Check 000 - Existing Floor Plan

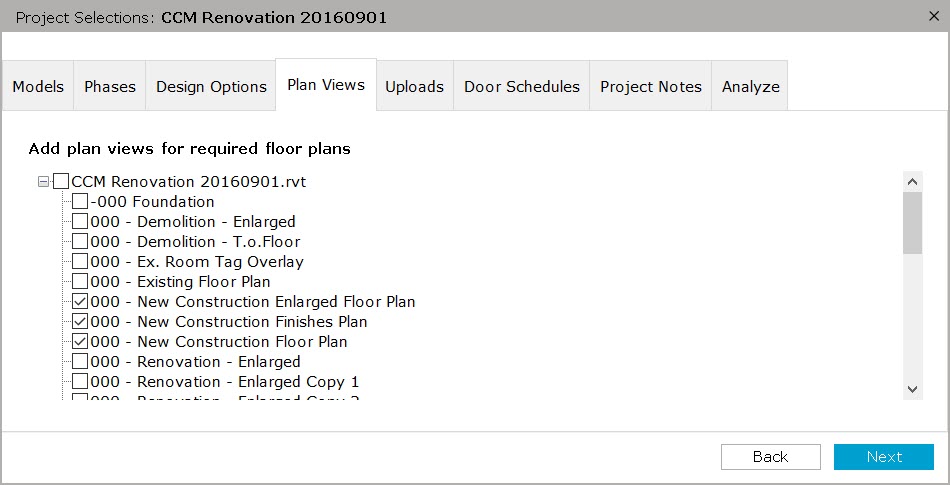coord(80,282)
